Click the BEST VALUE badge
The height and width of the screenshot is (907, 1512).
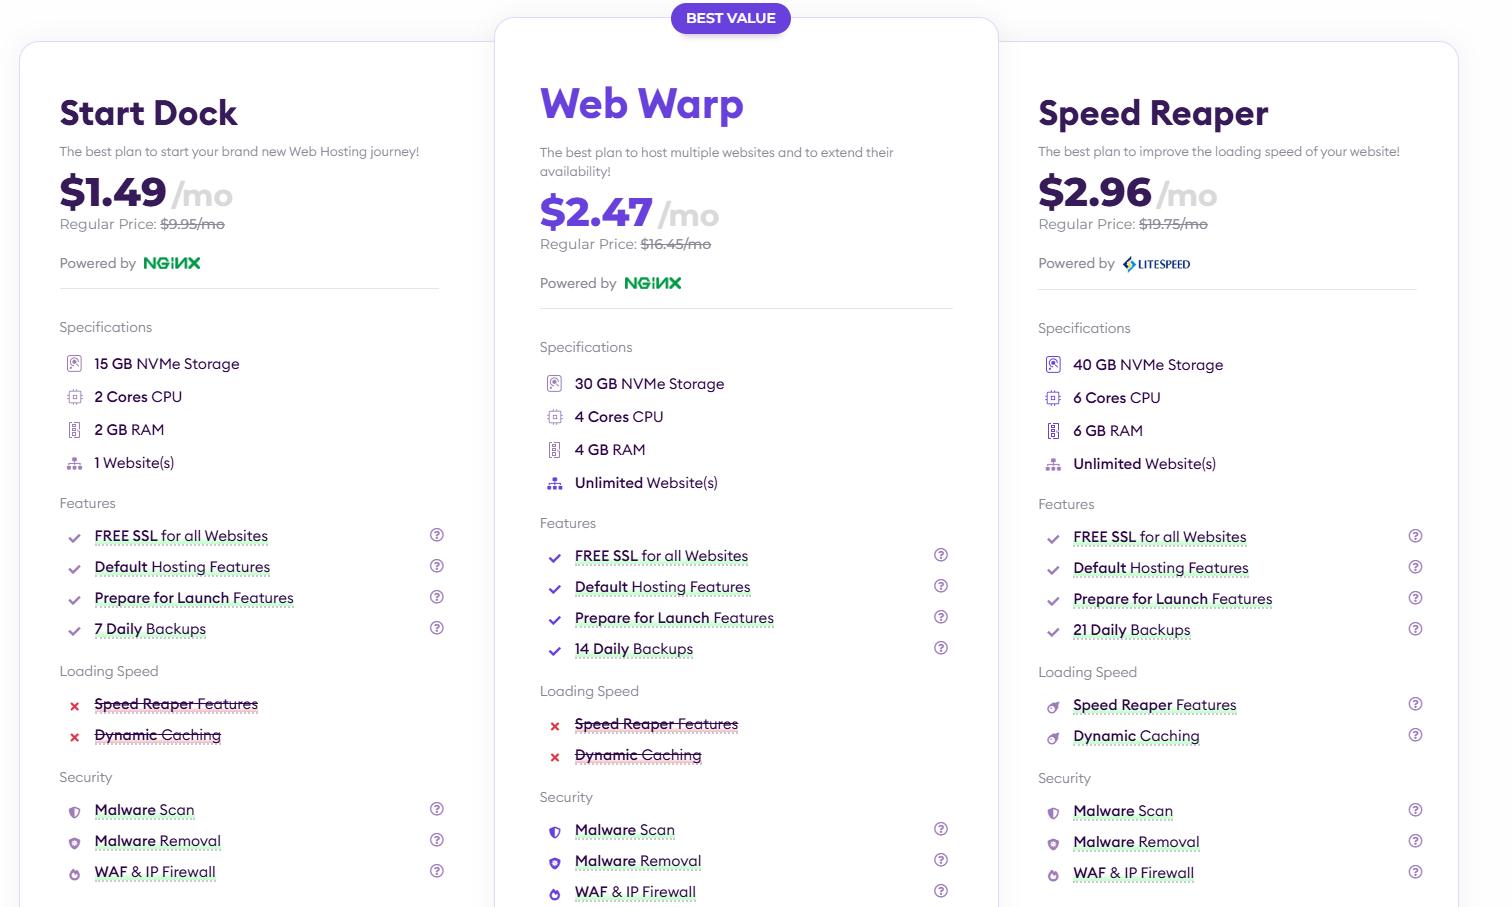[x=730, y=18]
